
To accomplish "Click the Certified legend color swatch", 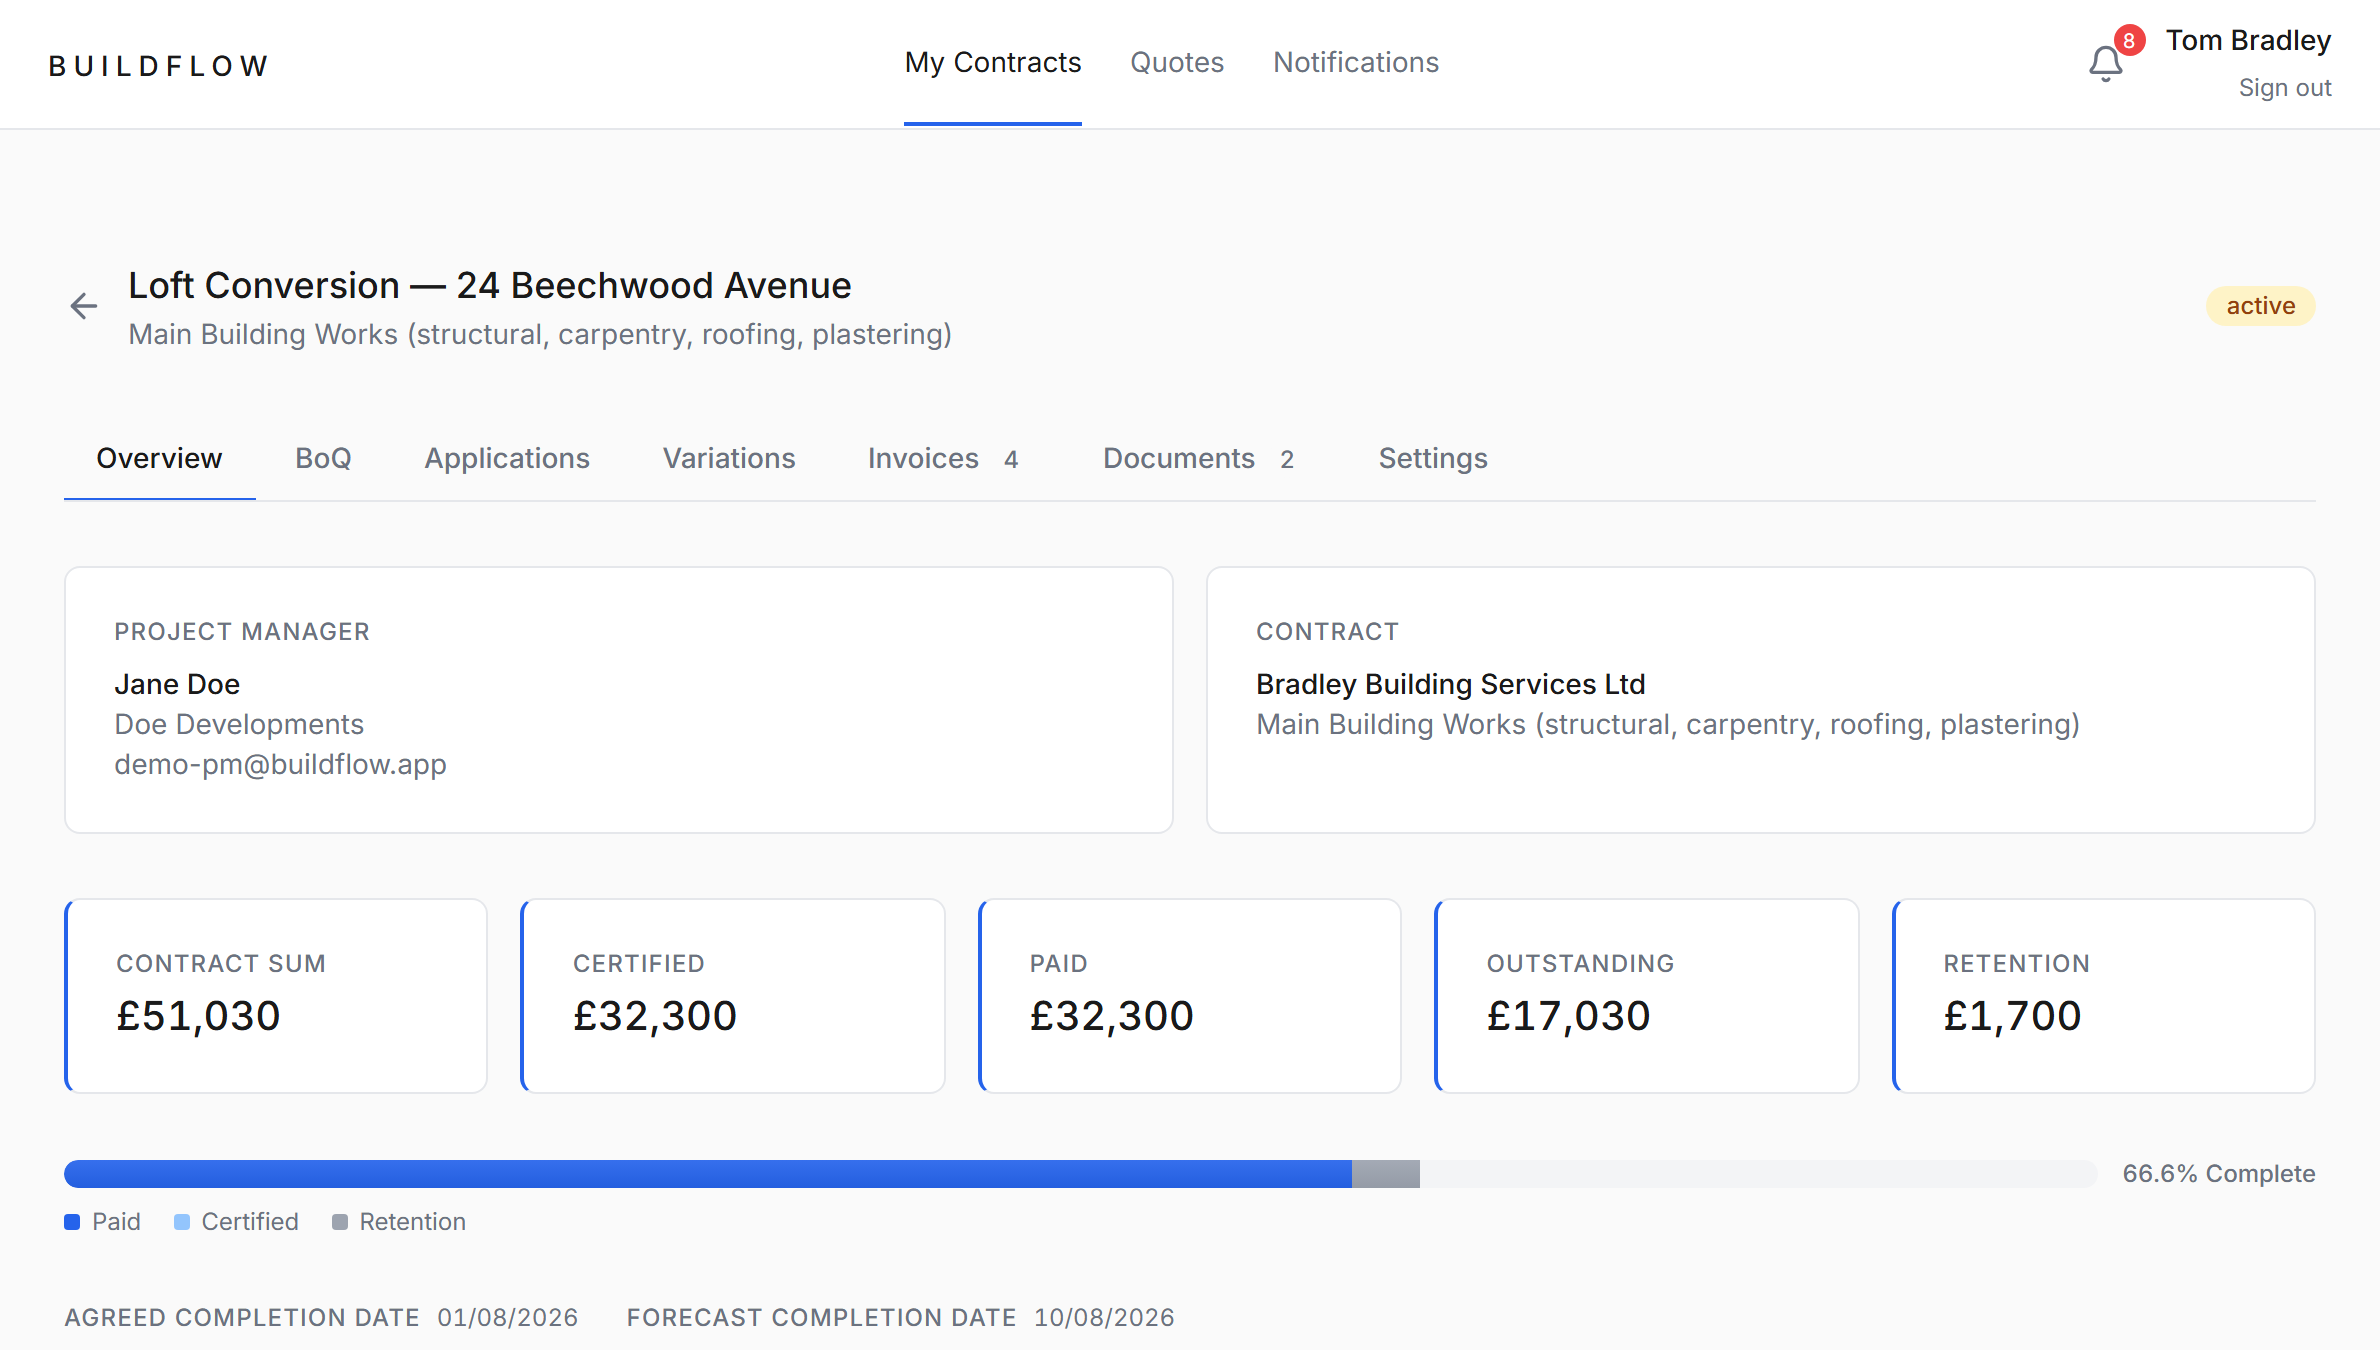I will click(182, 1222).
